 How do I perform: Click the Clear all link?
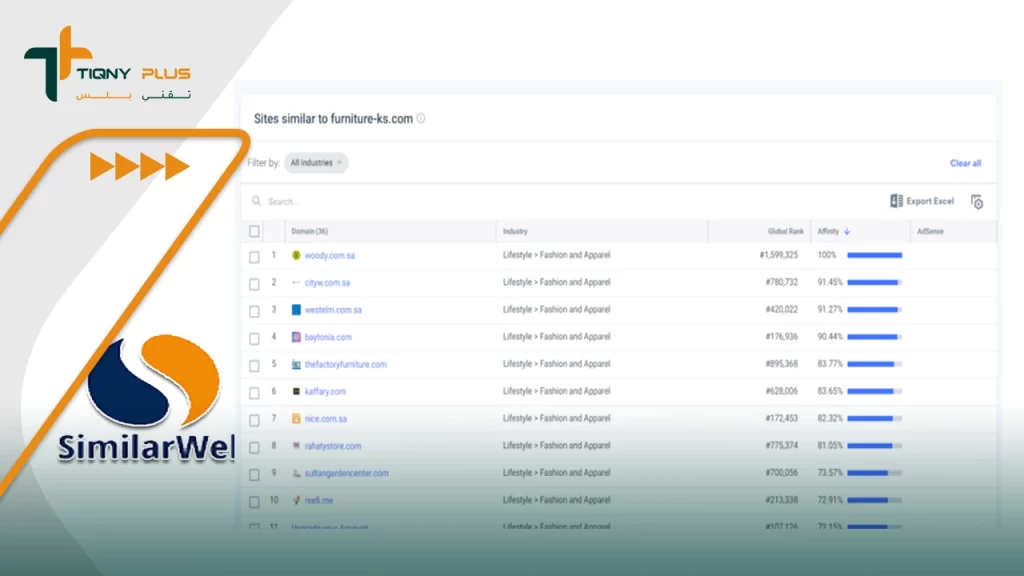coord(965,163)
